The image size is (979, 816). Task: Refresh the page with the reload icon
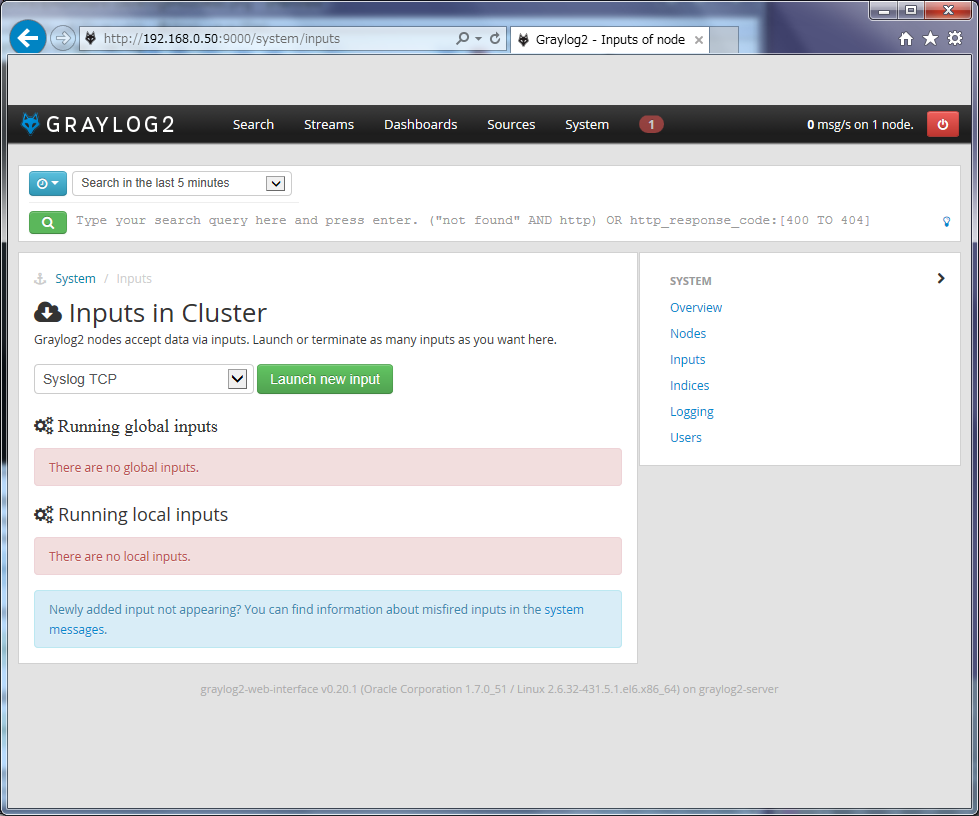click(x=495, y=38)
